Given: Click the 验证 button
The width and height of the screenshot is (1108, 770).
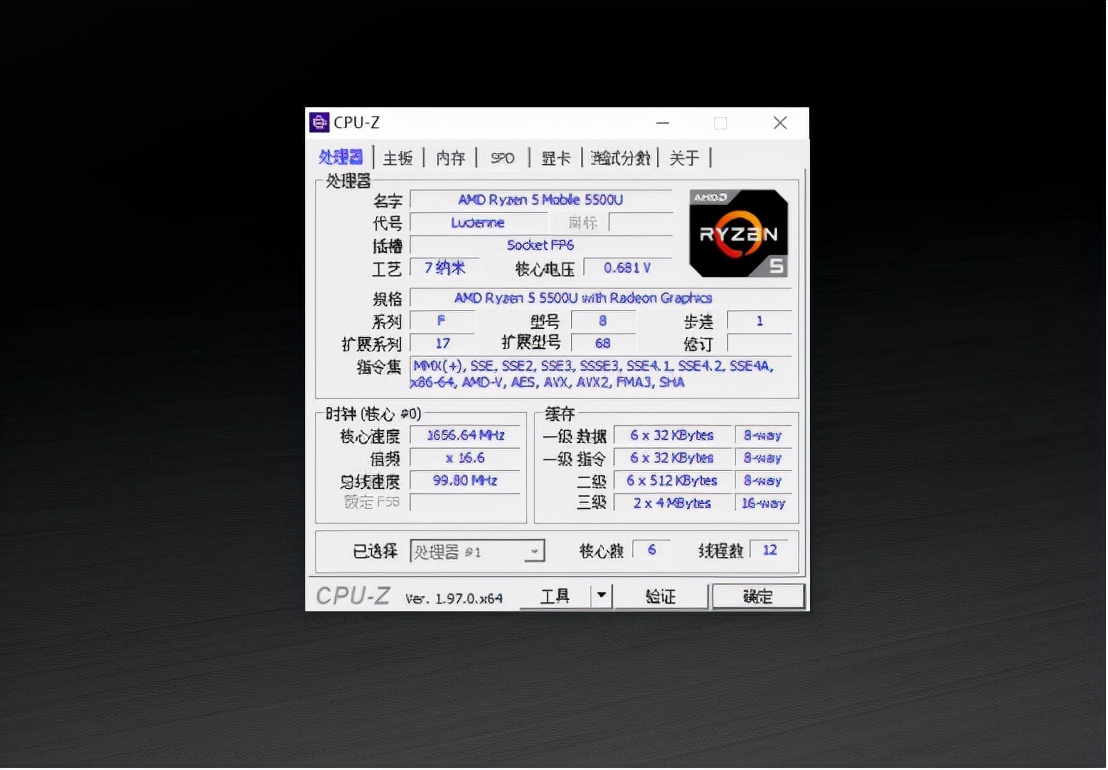Looking at the screenshot, I should click(x=662, y=595).
